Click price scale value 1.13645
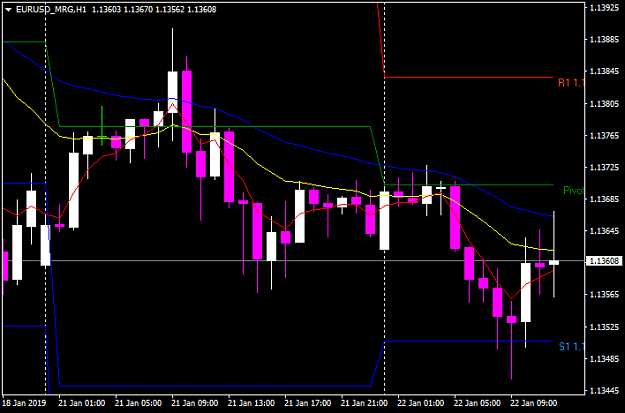Screen dimensions: 625x413 click(605, 231)
